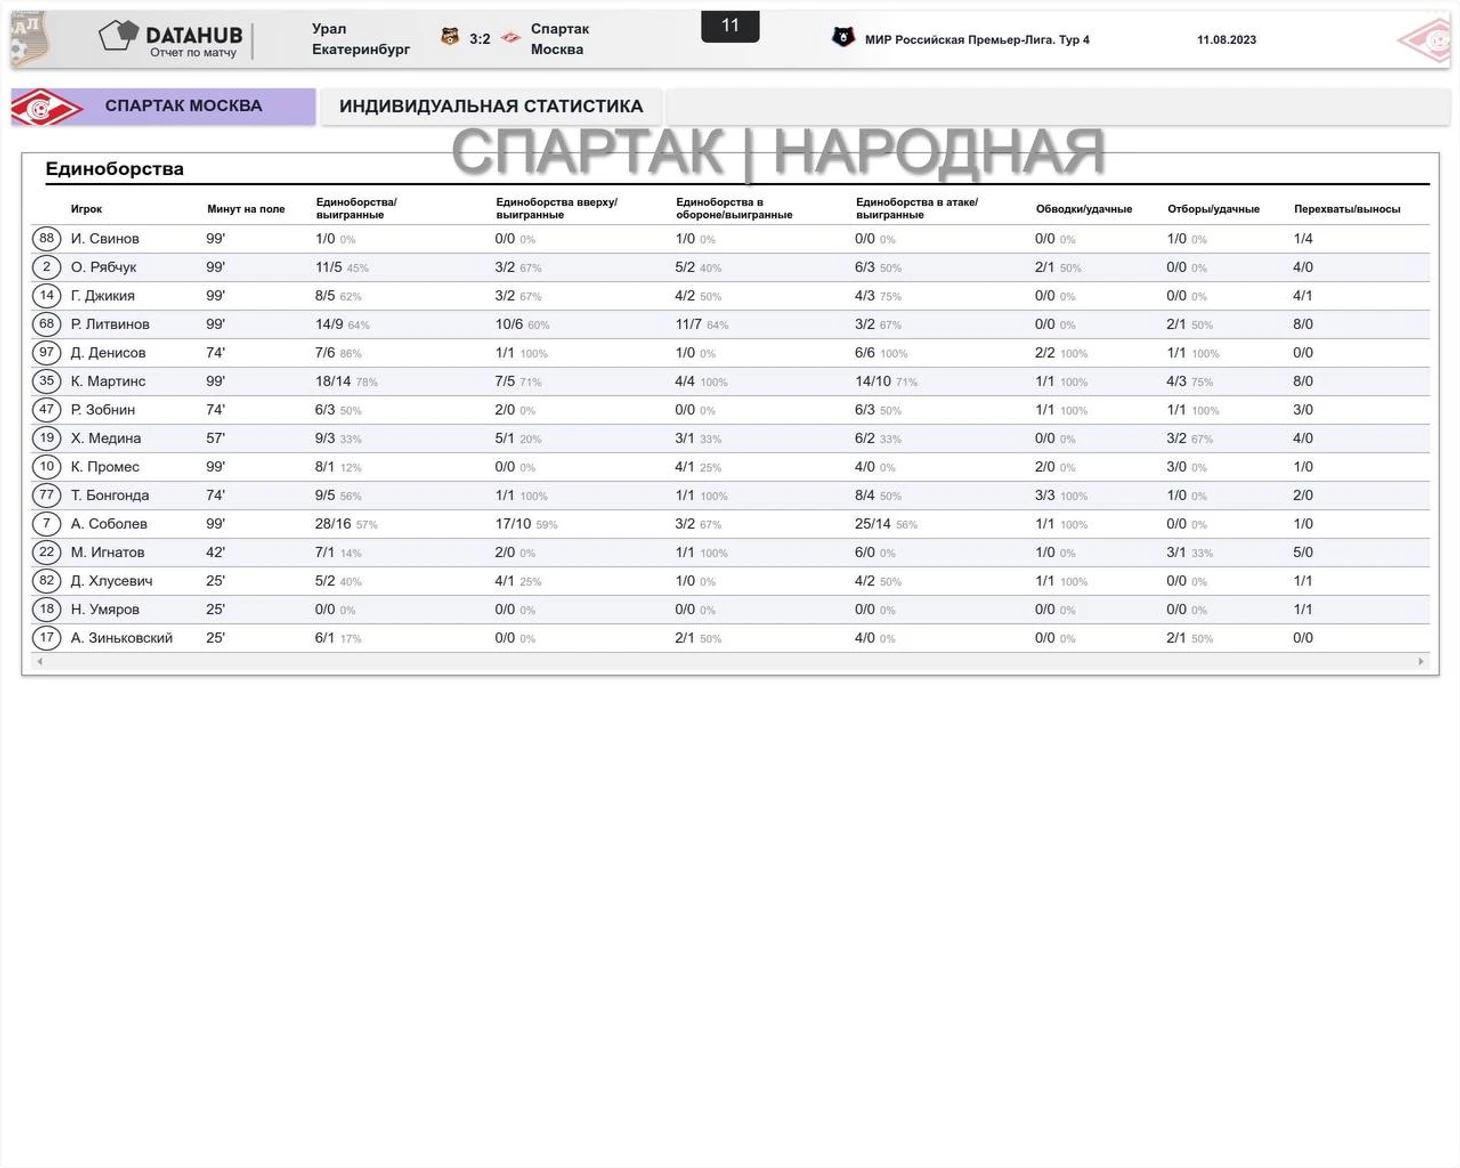The height and width of the screenshot is (1168, 1460).
Task: Click the faded Ural crest in the top-left corner
Action: click(30, 39)
